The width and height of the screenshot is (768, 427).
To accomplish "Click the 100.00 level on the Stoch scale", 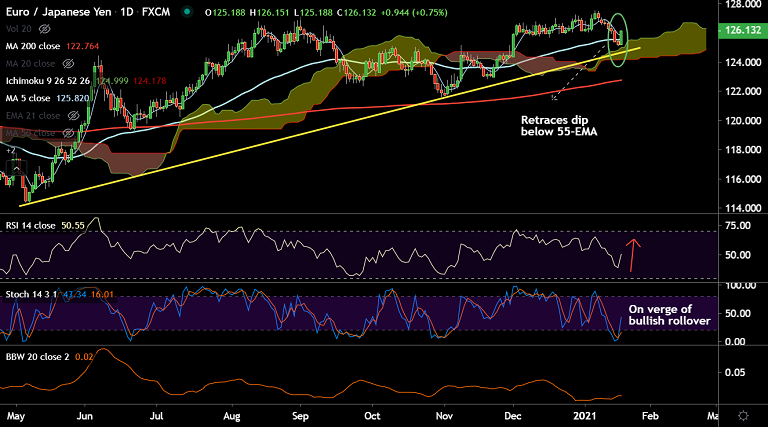I will pos(741,285).
